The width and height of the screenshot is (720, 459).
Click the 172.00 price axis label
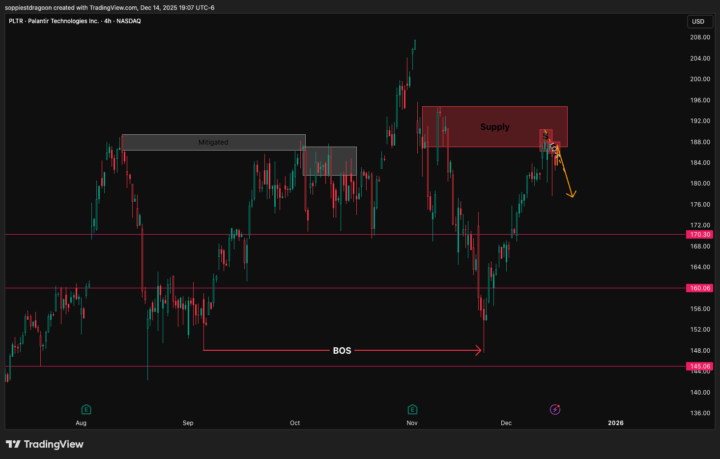coord(700,225)
